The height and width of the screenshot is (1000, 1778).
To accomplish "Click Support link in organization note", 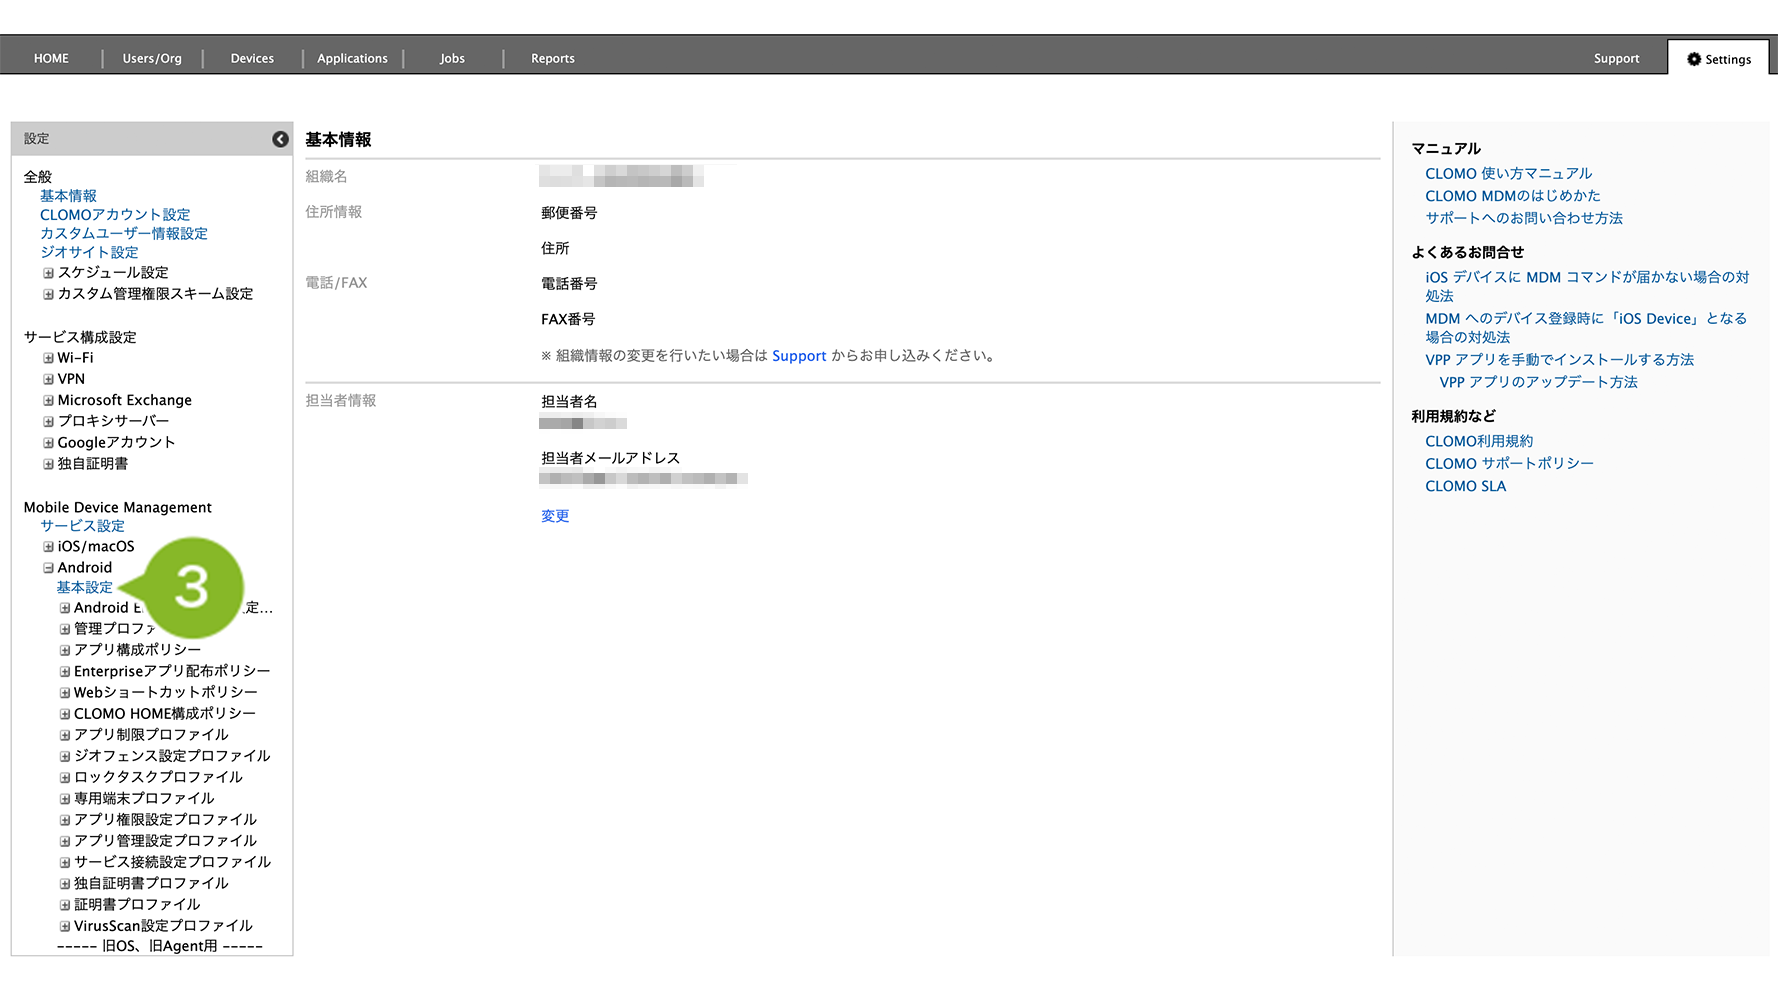I will click(x=799, y=356).
